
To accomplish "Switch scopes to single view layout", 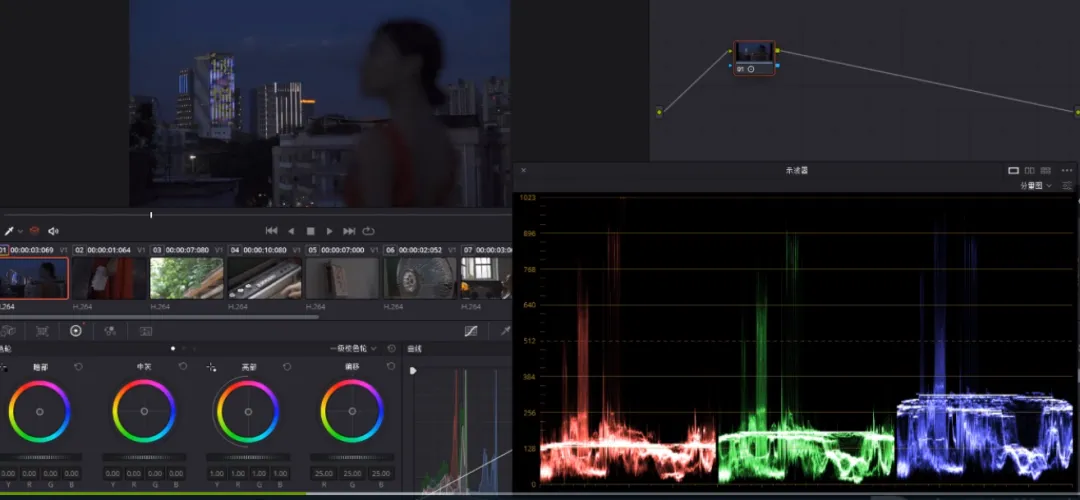I will [x=1013, y=171].
